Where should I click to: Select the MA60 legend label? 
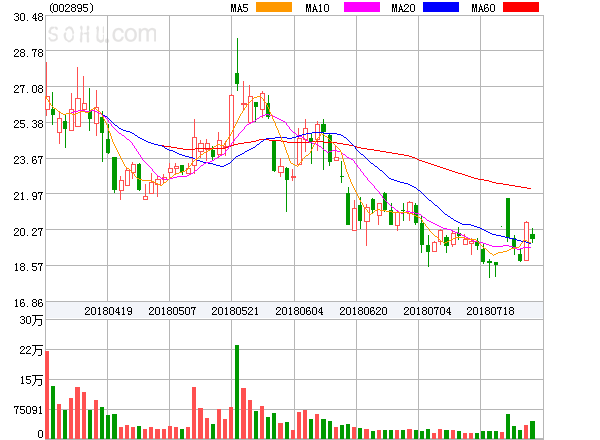coord(483,8)
